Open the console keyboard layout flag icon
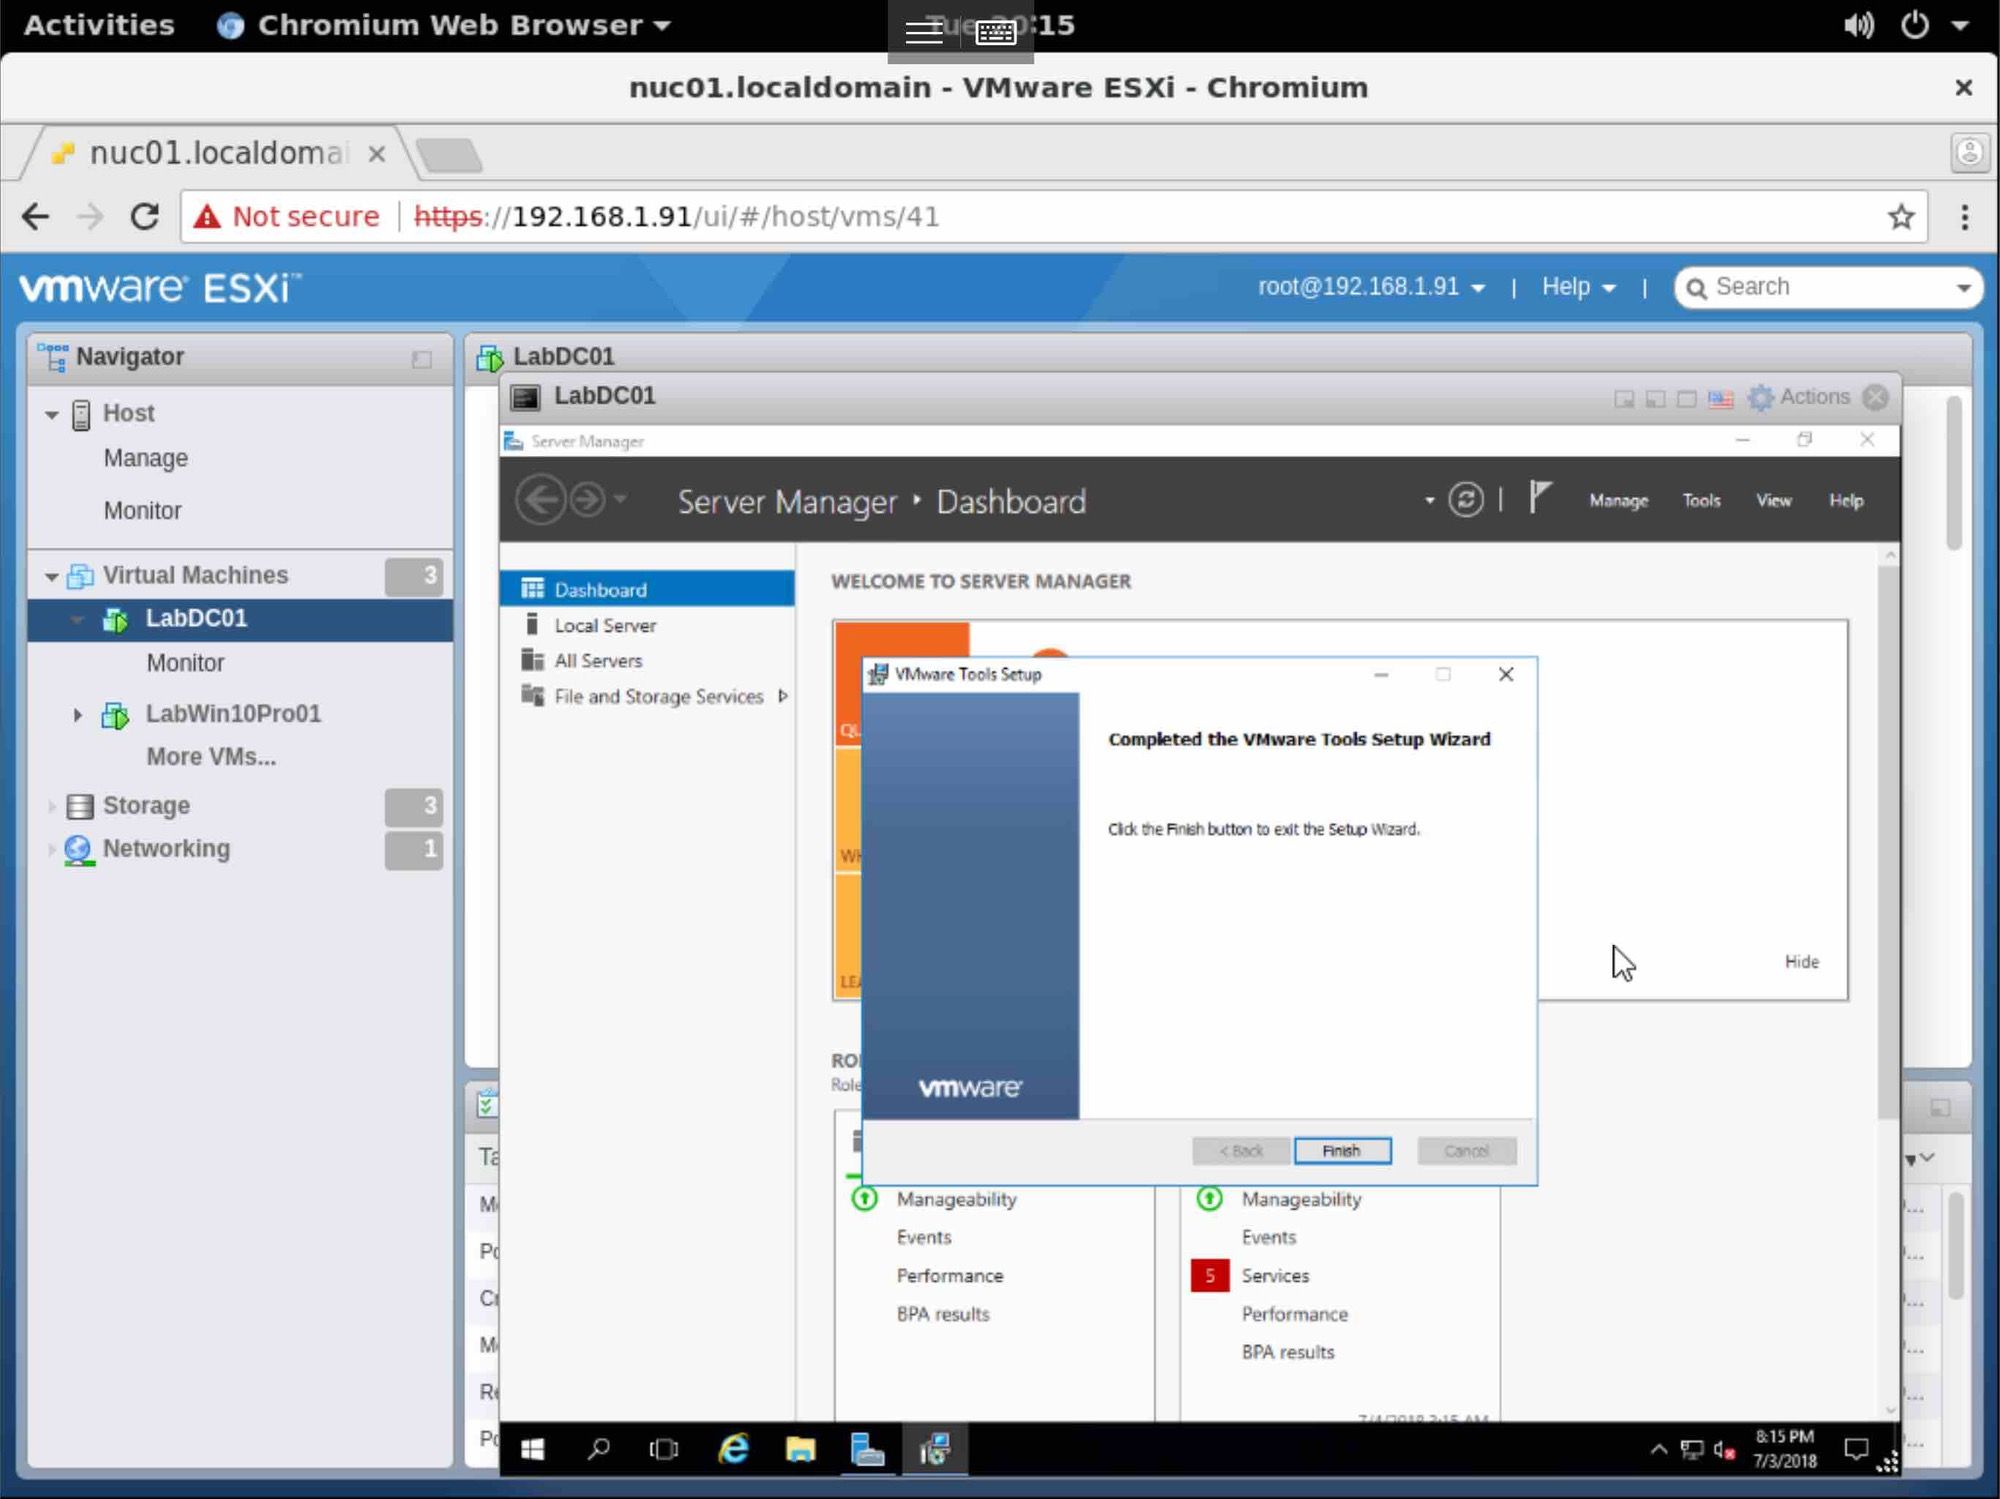 tap(1720, 398)
